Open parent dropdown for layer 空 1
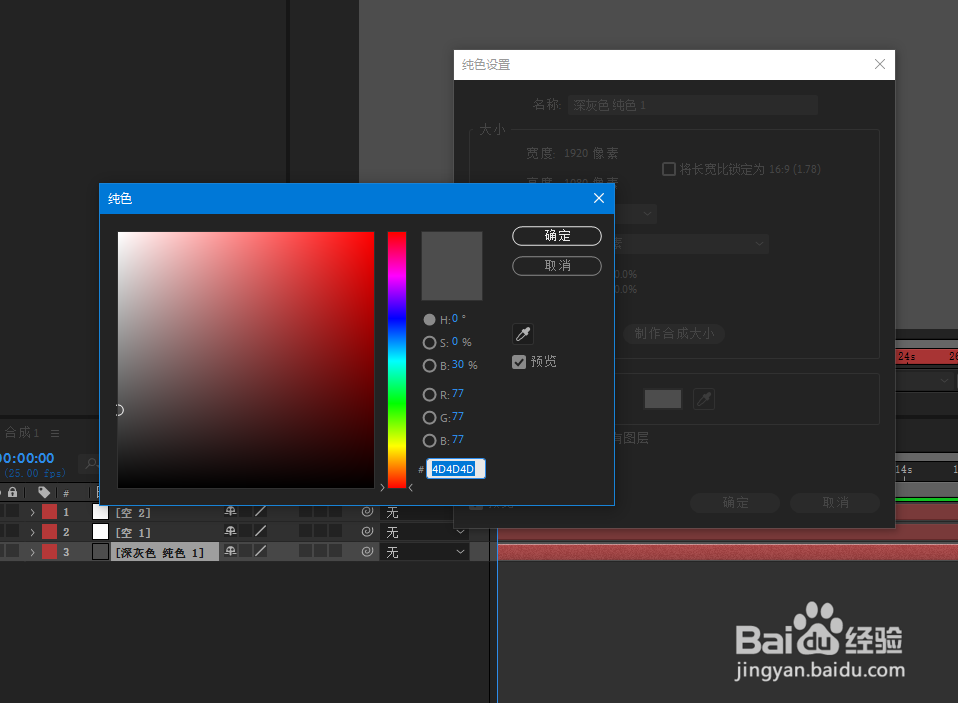The width and height of the screenshot is (958, 703). tap(425, 532)
